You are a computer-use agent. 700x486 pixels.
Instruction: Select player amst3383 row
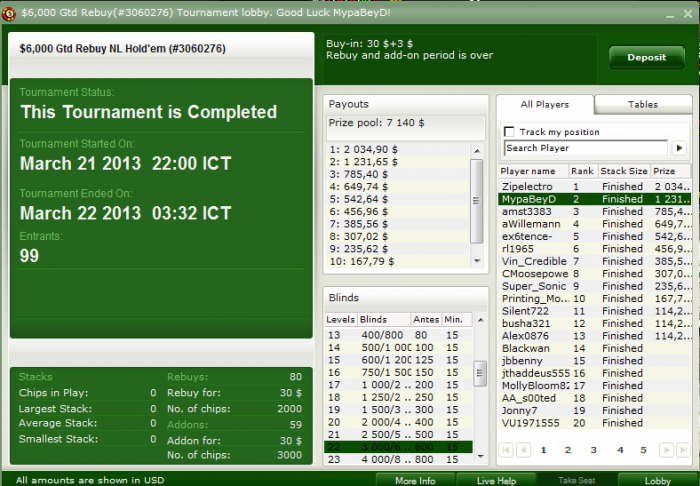(594, 212)
